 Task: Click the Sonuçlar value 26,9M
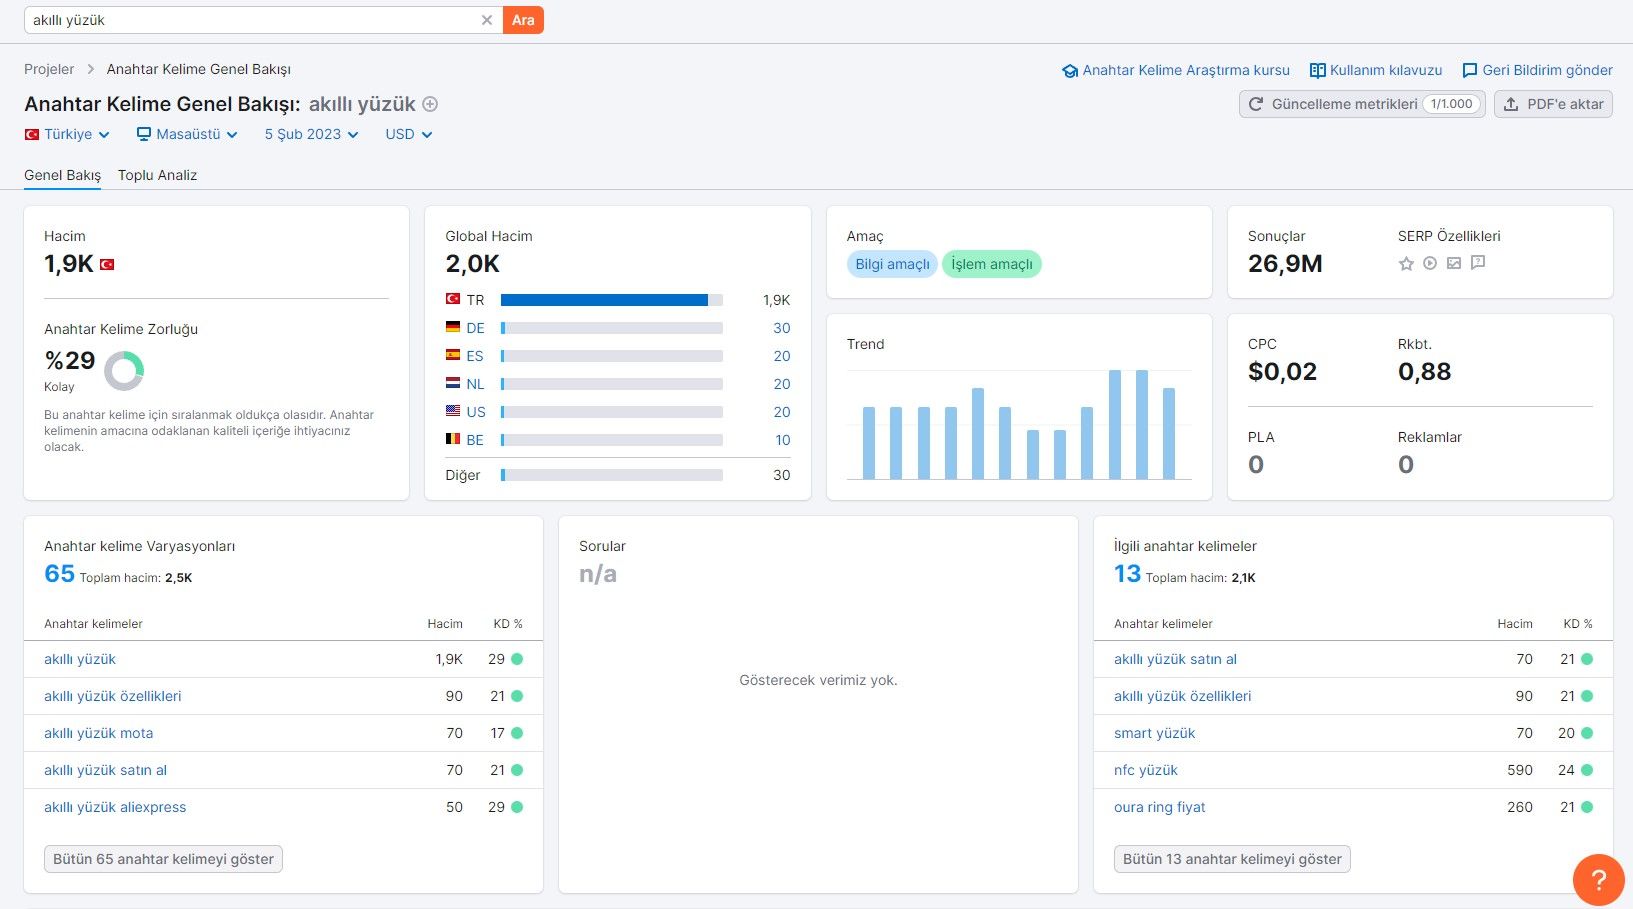pyautogui.click(x=1285, y=264)
